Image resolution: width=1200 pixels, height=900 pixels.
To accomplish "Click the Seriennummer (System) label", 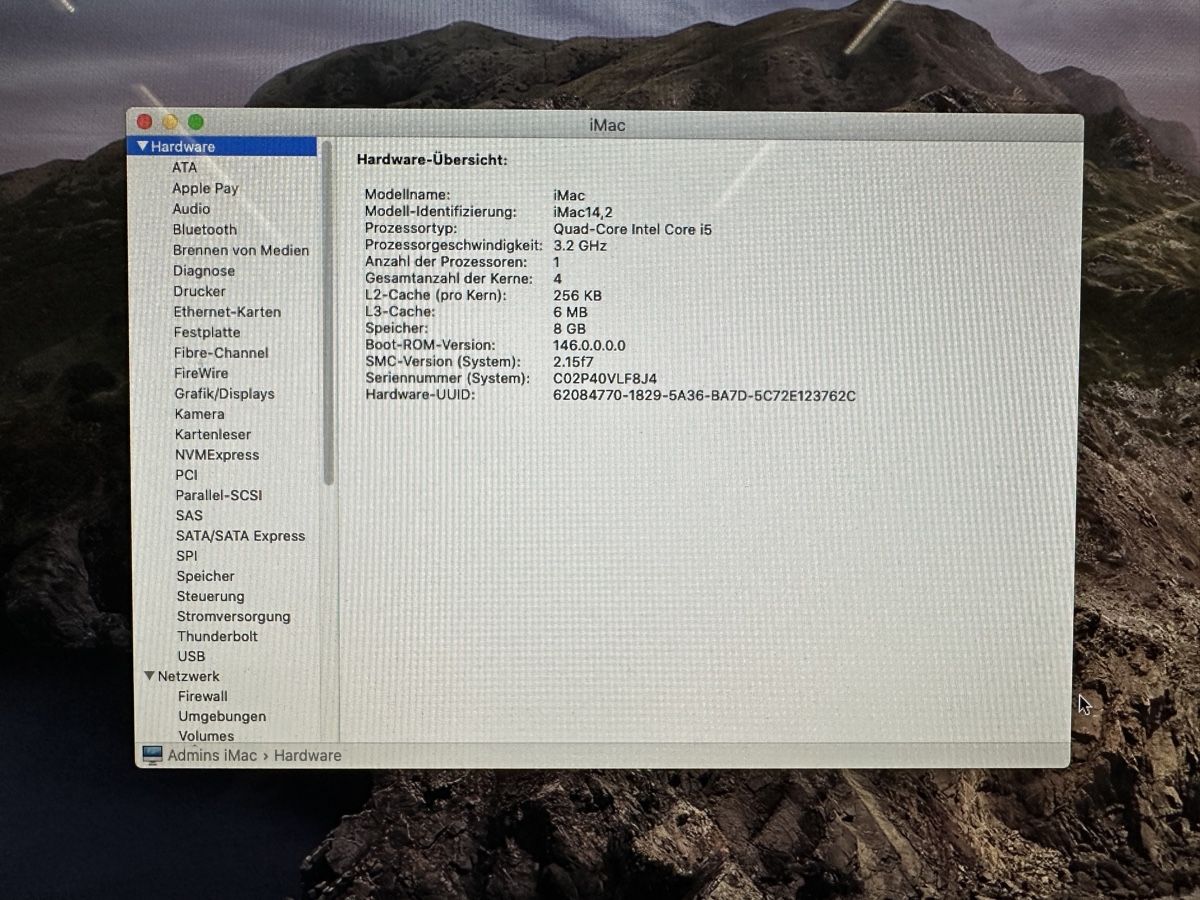I will 447,378.
